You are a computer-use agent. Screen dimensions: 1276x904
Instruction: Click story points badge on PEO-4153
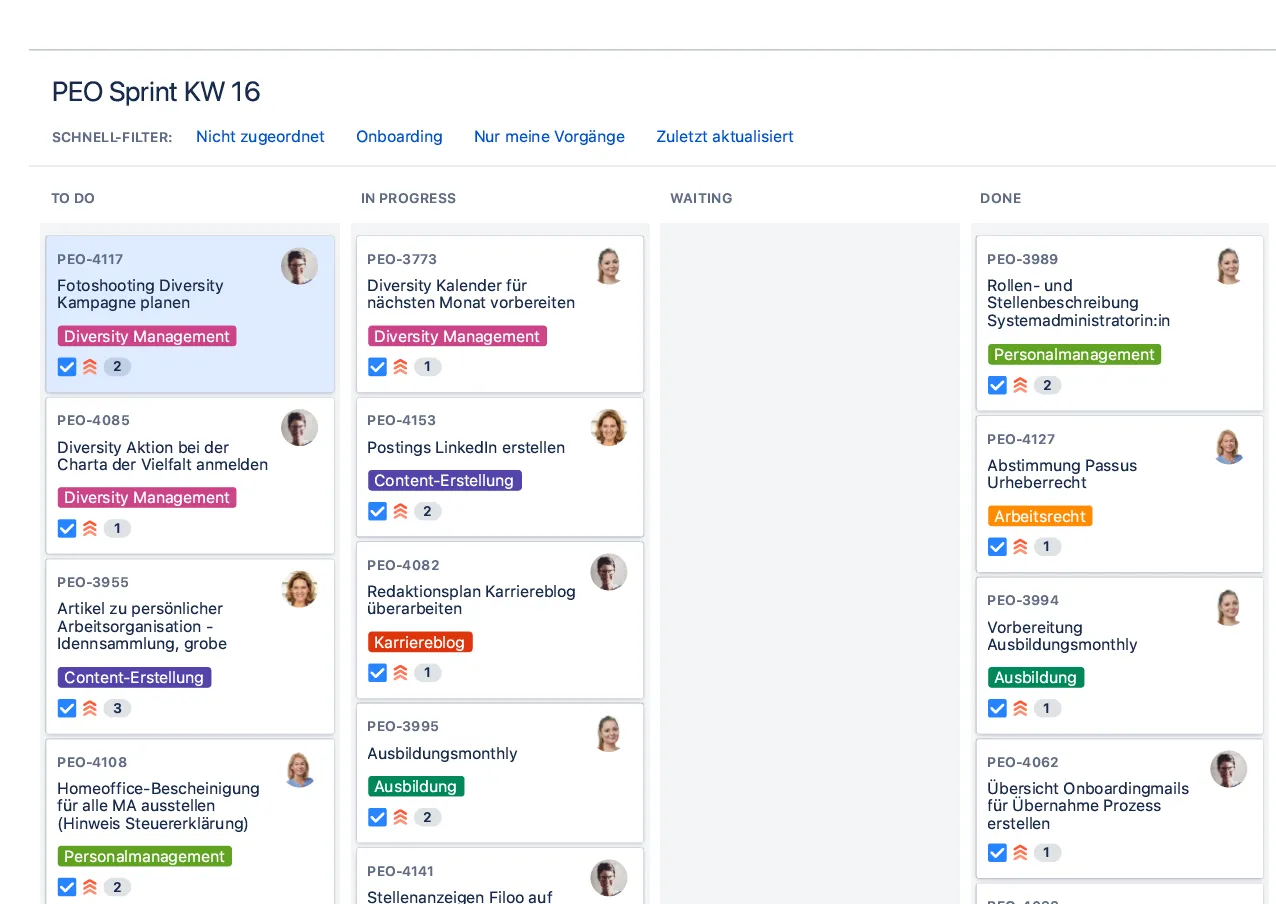(x=427, y=511)
